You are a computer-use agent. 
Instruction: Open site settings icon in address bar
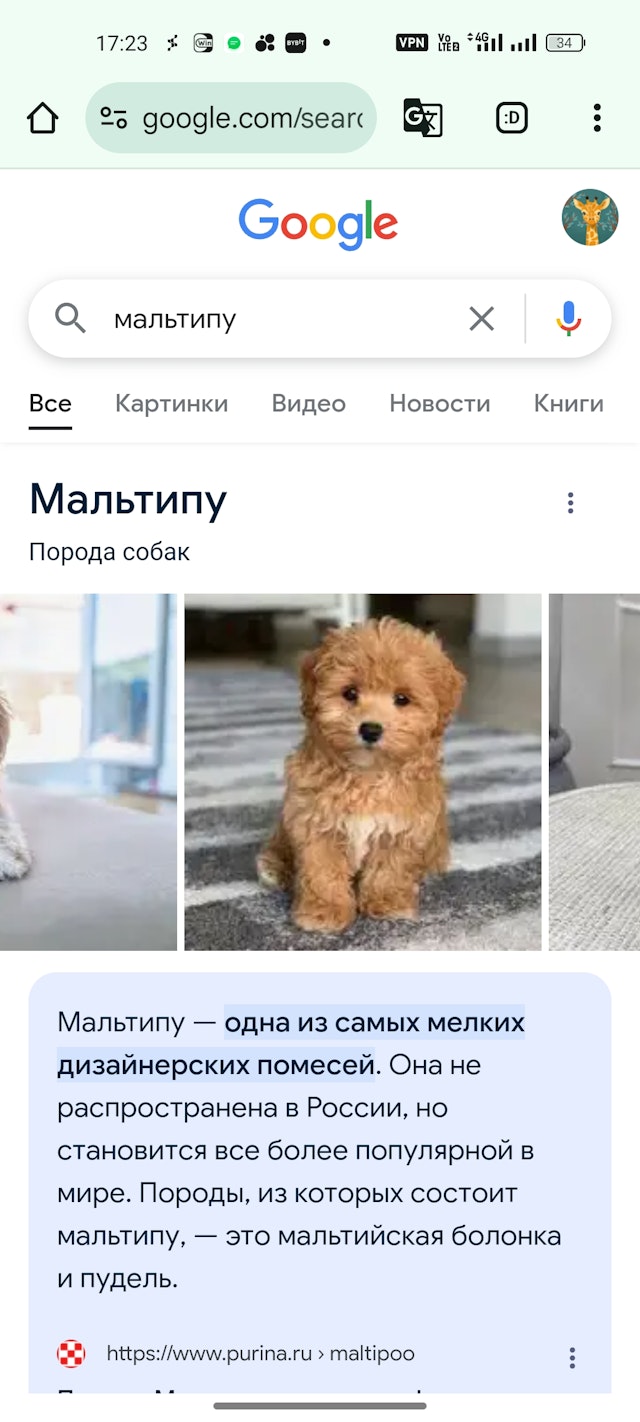[x=114, y=118]
